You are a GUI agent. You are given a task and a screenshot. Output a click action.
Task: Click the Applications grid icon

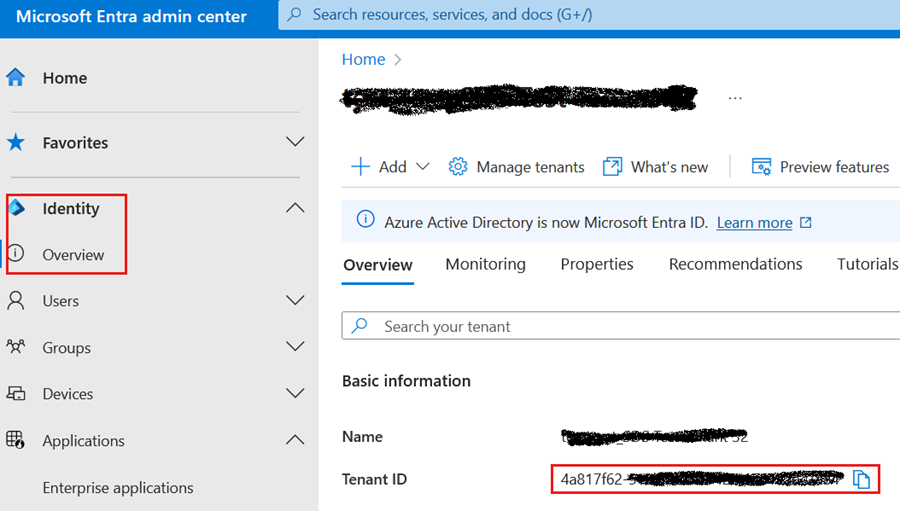15,440
